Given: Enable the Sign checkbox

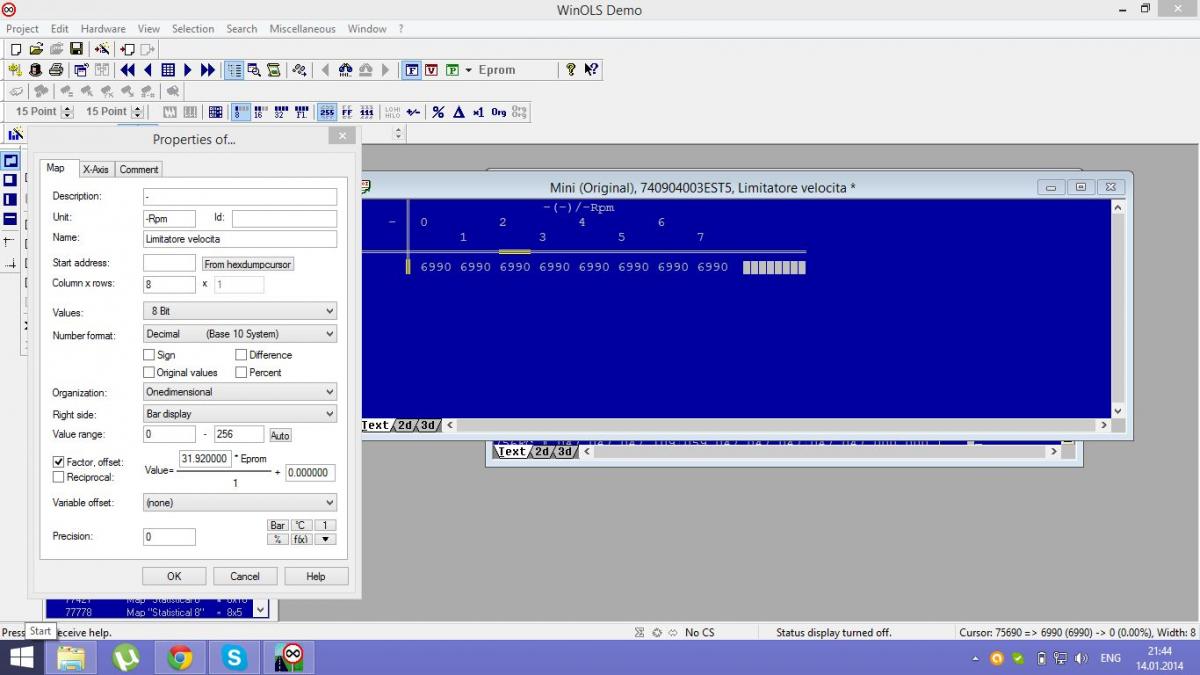Looking at the screenshot, I should tap(149, 355).
